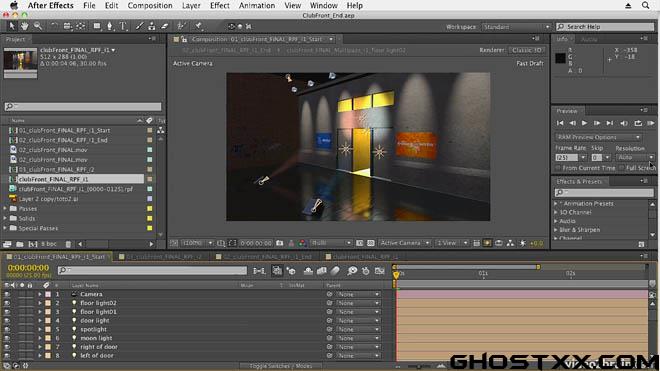Select the Pen tool
The height and width of the screenshot is (371, 660).
point(110,26)
